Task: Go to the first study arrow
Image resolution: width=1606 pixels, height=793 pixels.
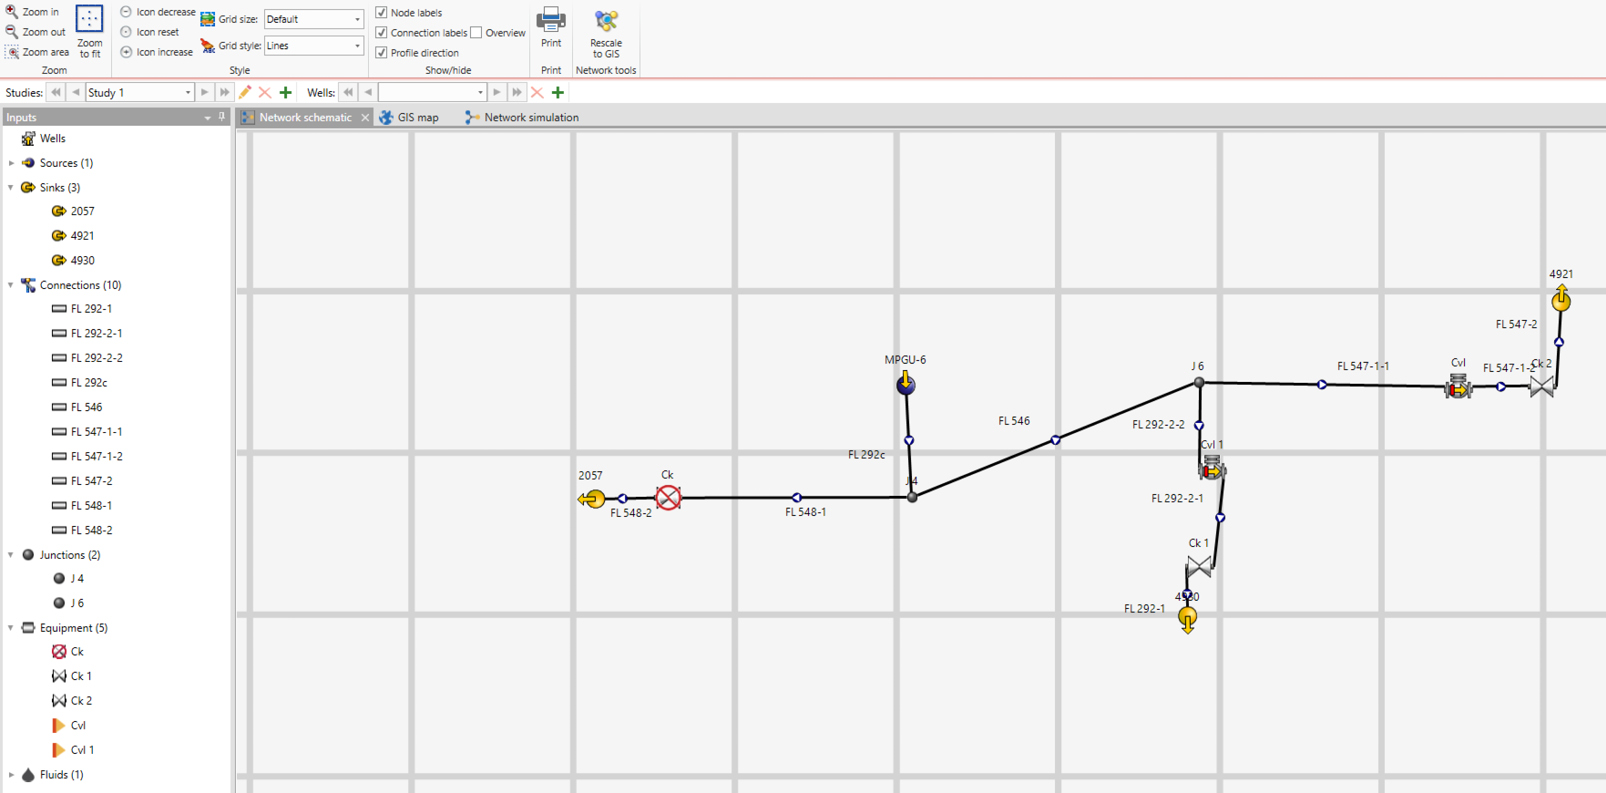Action: 56,93
